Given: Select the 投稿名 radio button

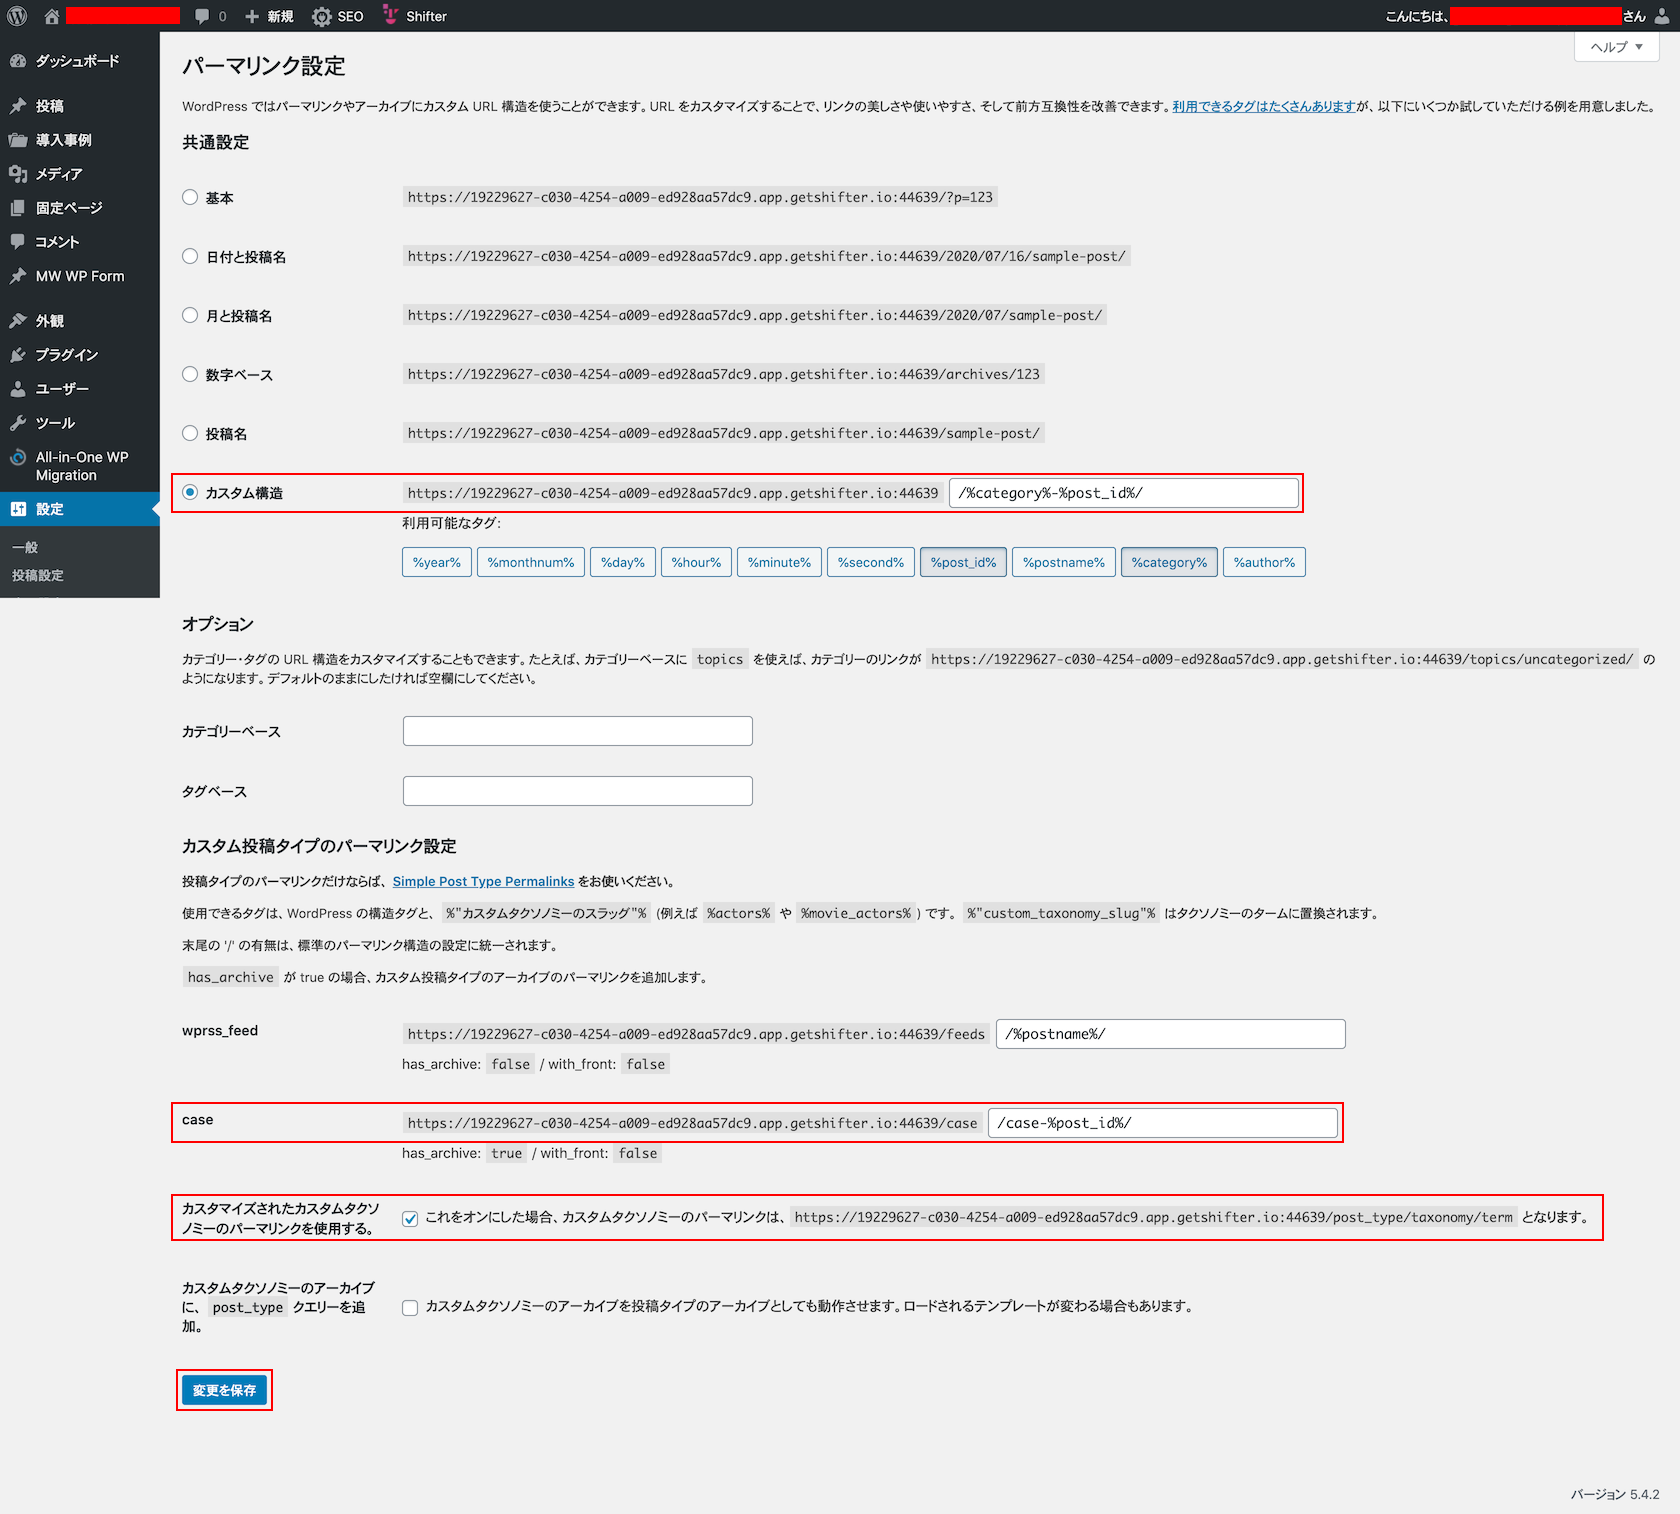Looking at the screenshot, I should (190, 433).
